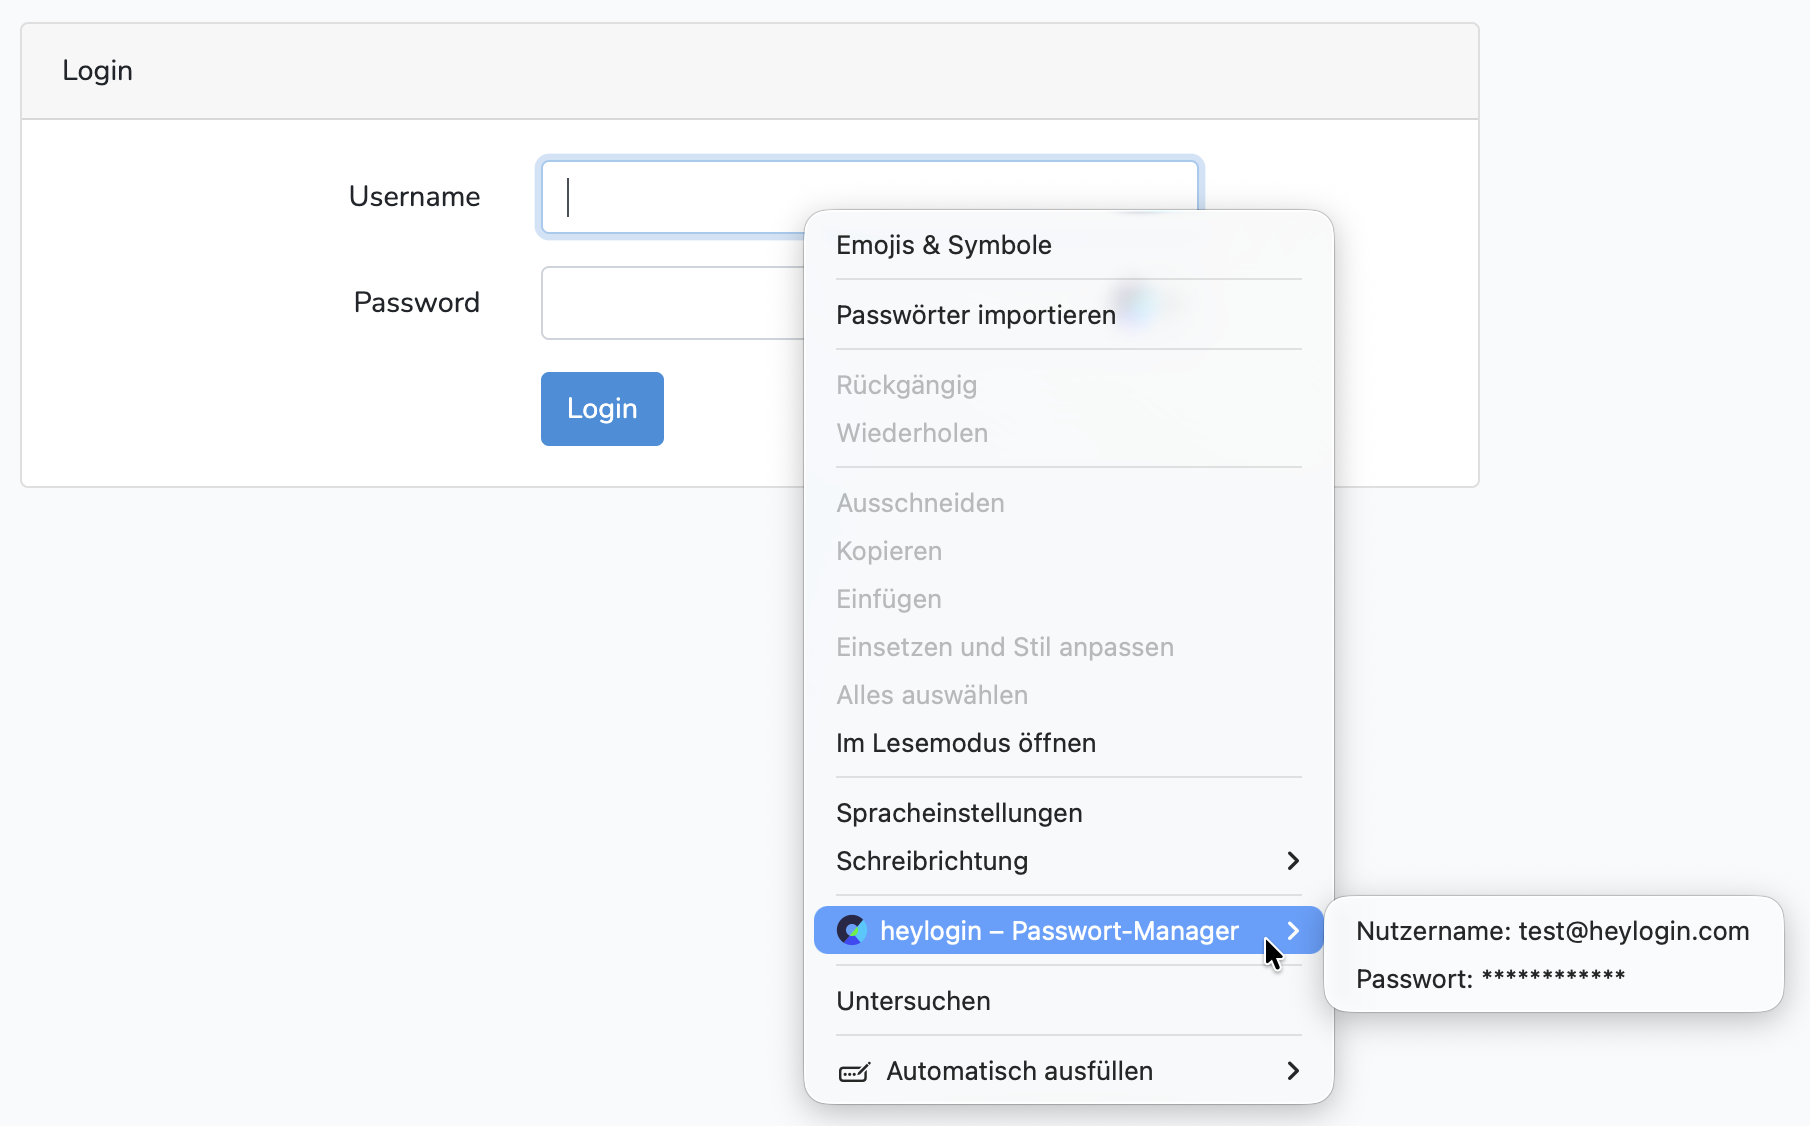
Task: Select Emojis & Symbole menu entry
Action: pyautogui.click(x=943, y=245)
